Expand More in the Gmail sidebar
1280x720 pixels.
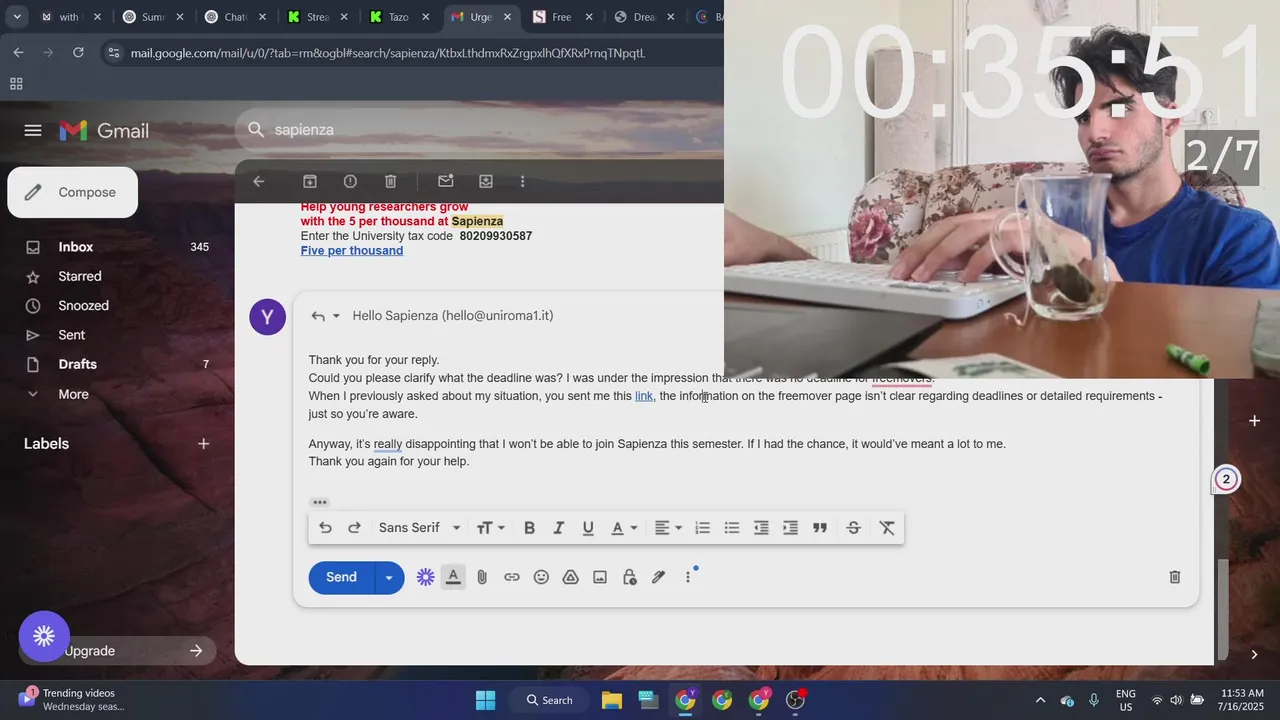click(x=73, y=394)
